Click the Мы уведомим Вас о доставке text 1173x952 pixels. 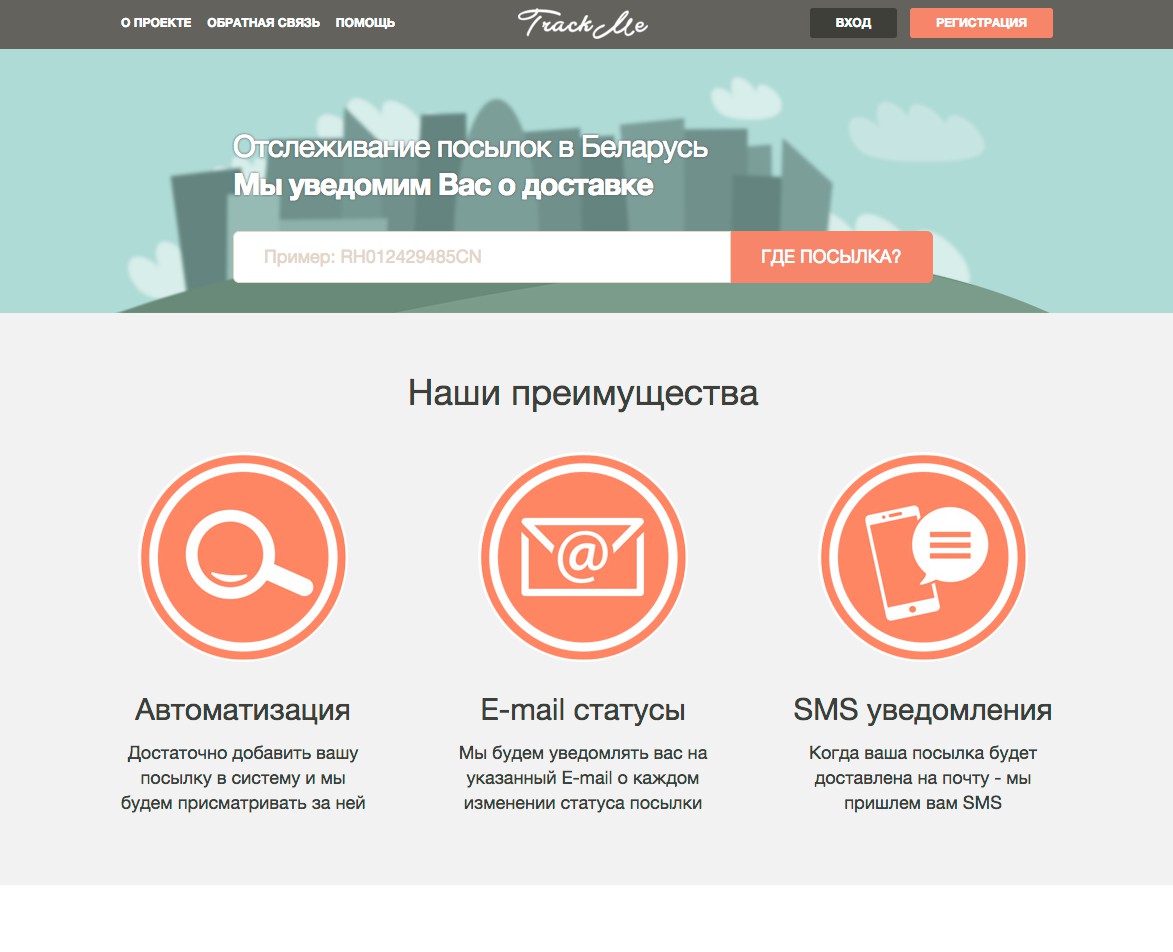pos(444,185)
